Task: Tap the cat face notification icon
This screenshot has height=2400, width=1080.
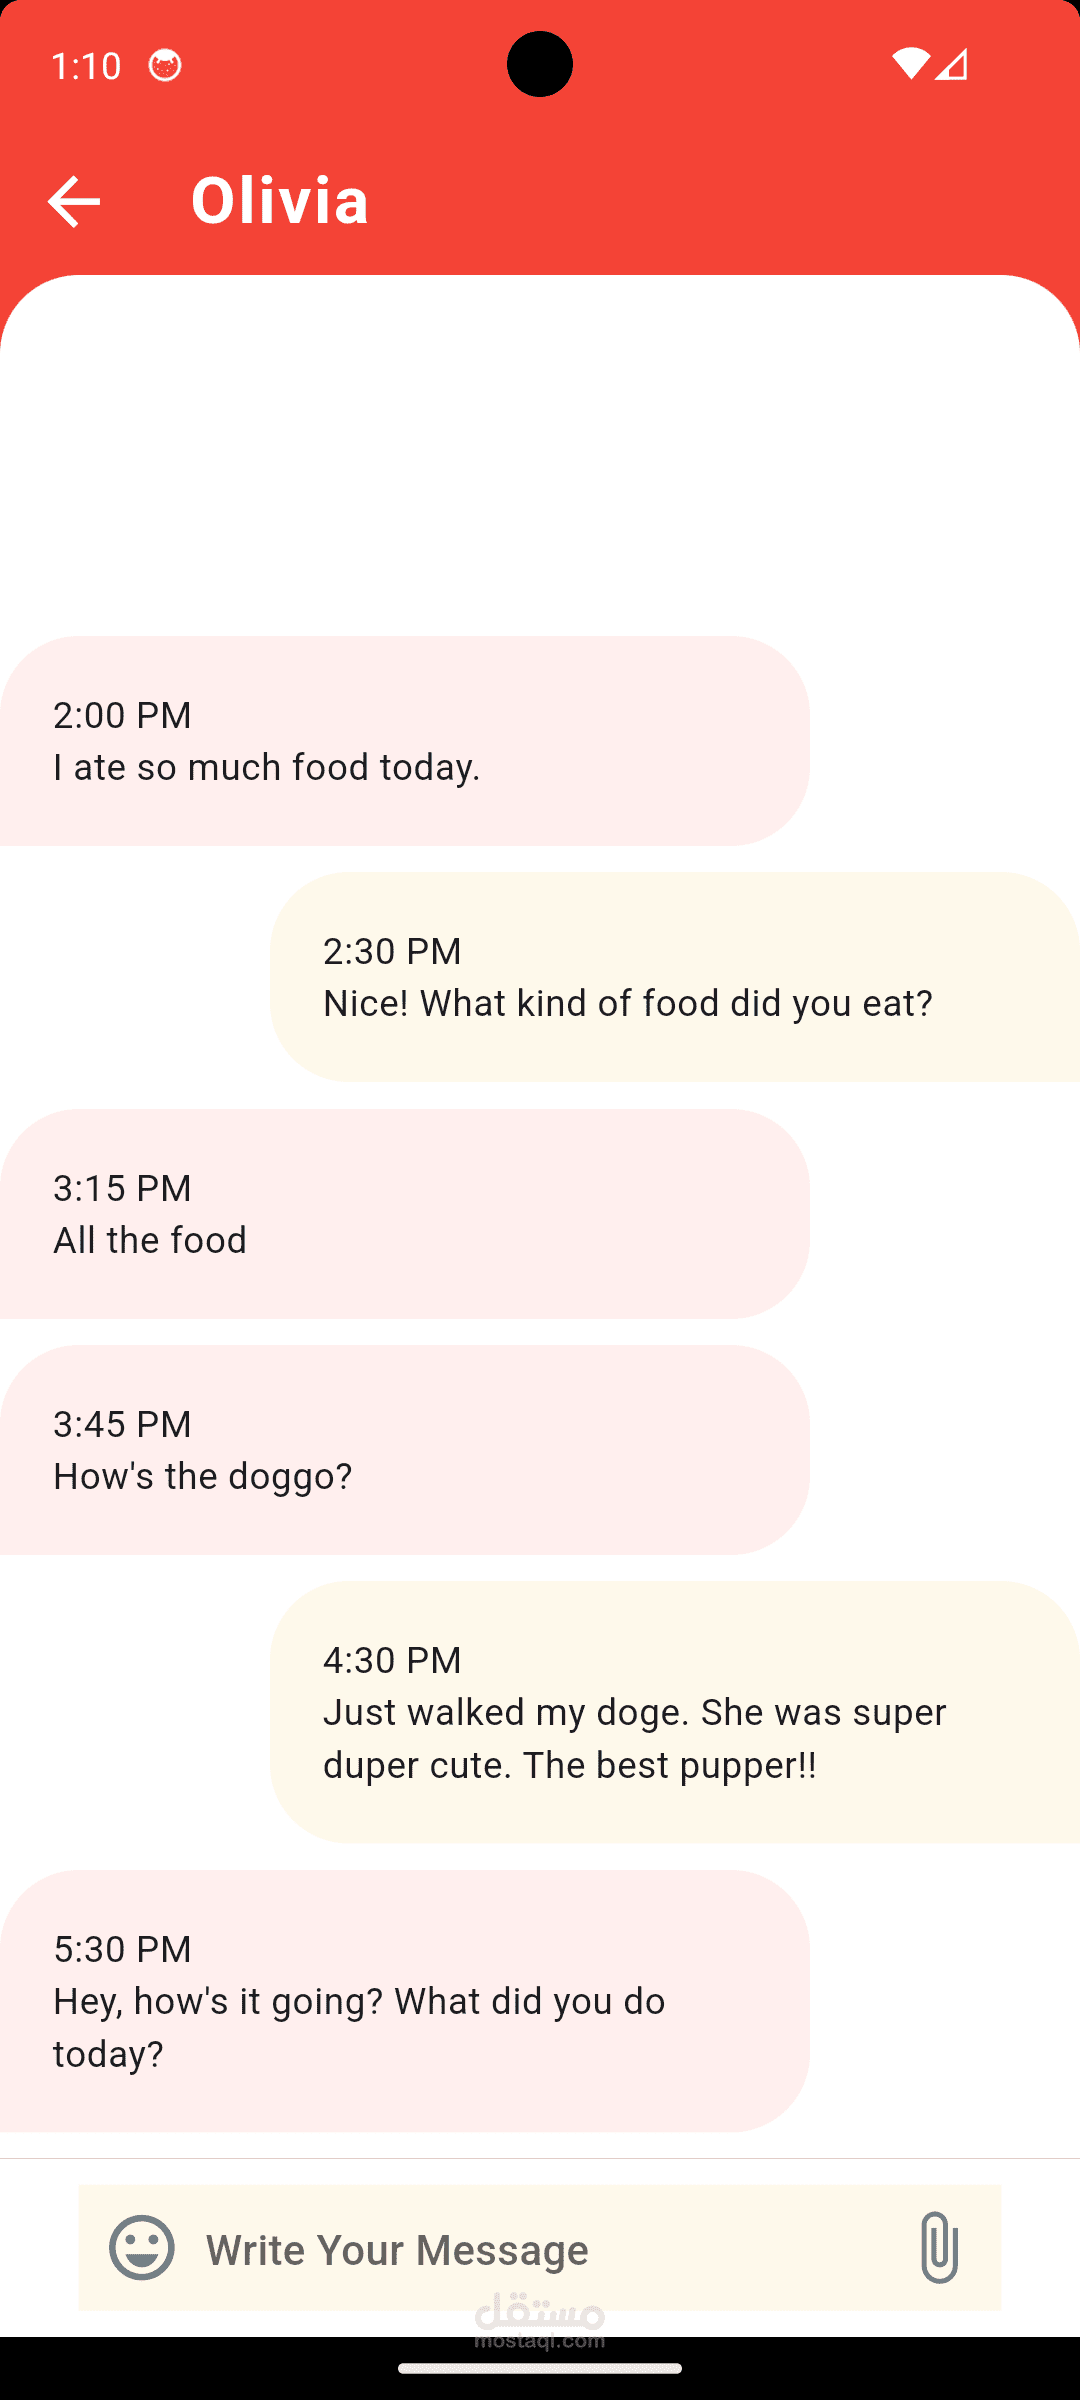Action: tap(165, 66)
